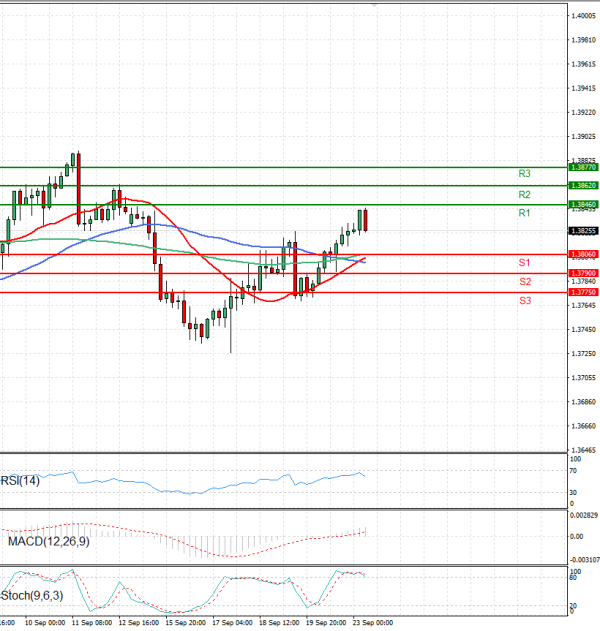The width and height of the screenshot is (600, 631).
Task: Click the 15 Sep 20:00 time label
Action: tap(186, 623)
